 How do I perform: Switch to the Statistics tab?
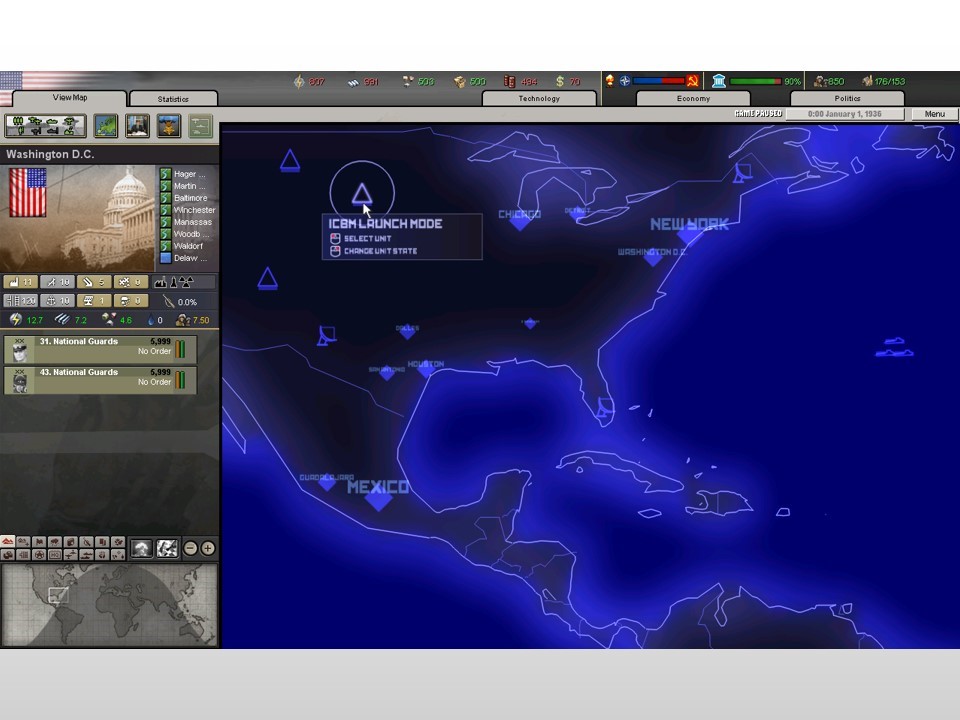coord(172,99)
